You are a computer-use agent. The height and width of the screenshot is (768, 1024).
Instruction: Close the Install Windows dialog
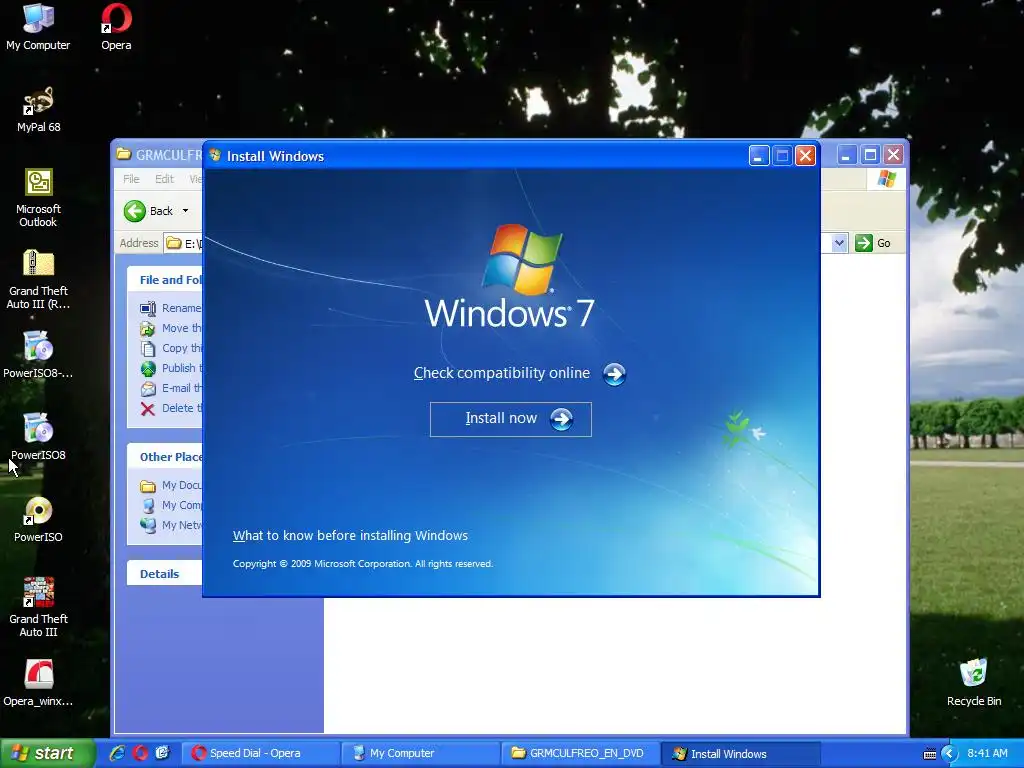806,155
